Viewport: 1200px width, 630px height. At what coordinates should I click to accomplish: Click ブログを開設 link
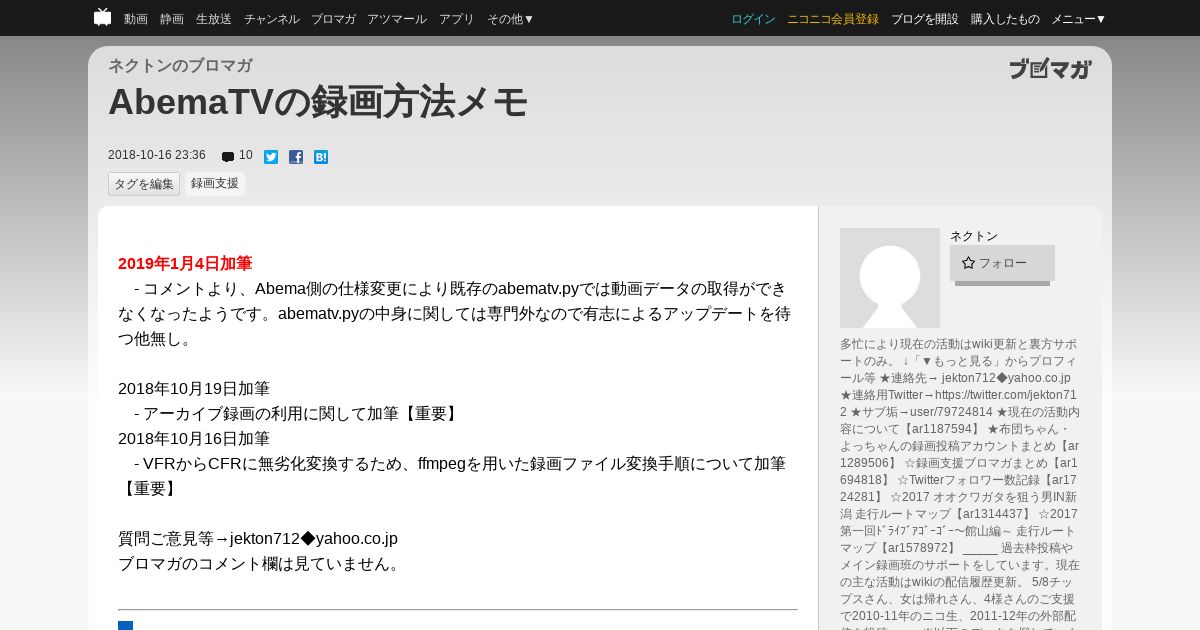click(x=925, y=19)
